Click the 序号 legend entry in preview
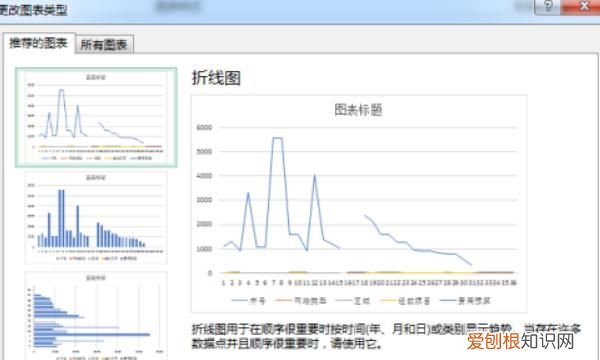The width and height of the screenshot is (600, 360). (x=249, y=301)
